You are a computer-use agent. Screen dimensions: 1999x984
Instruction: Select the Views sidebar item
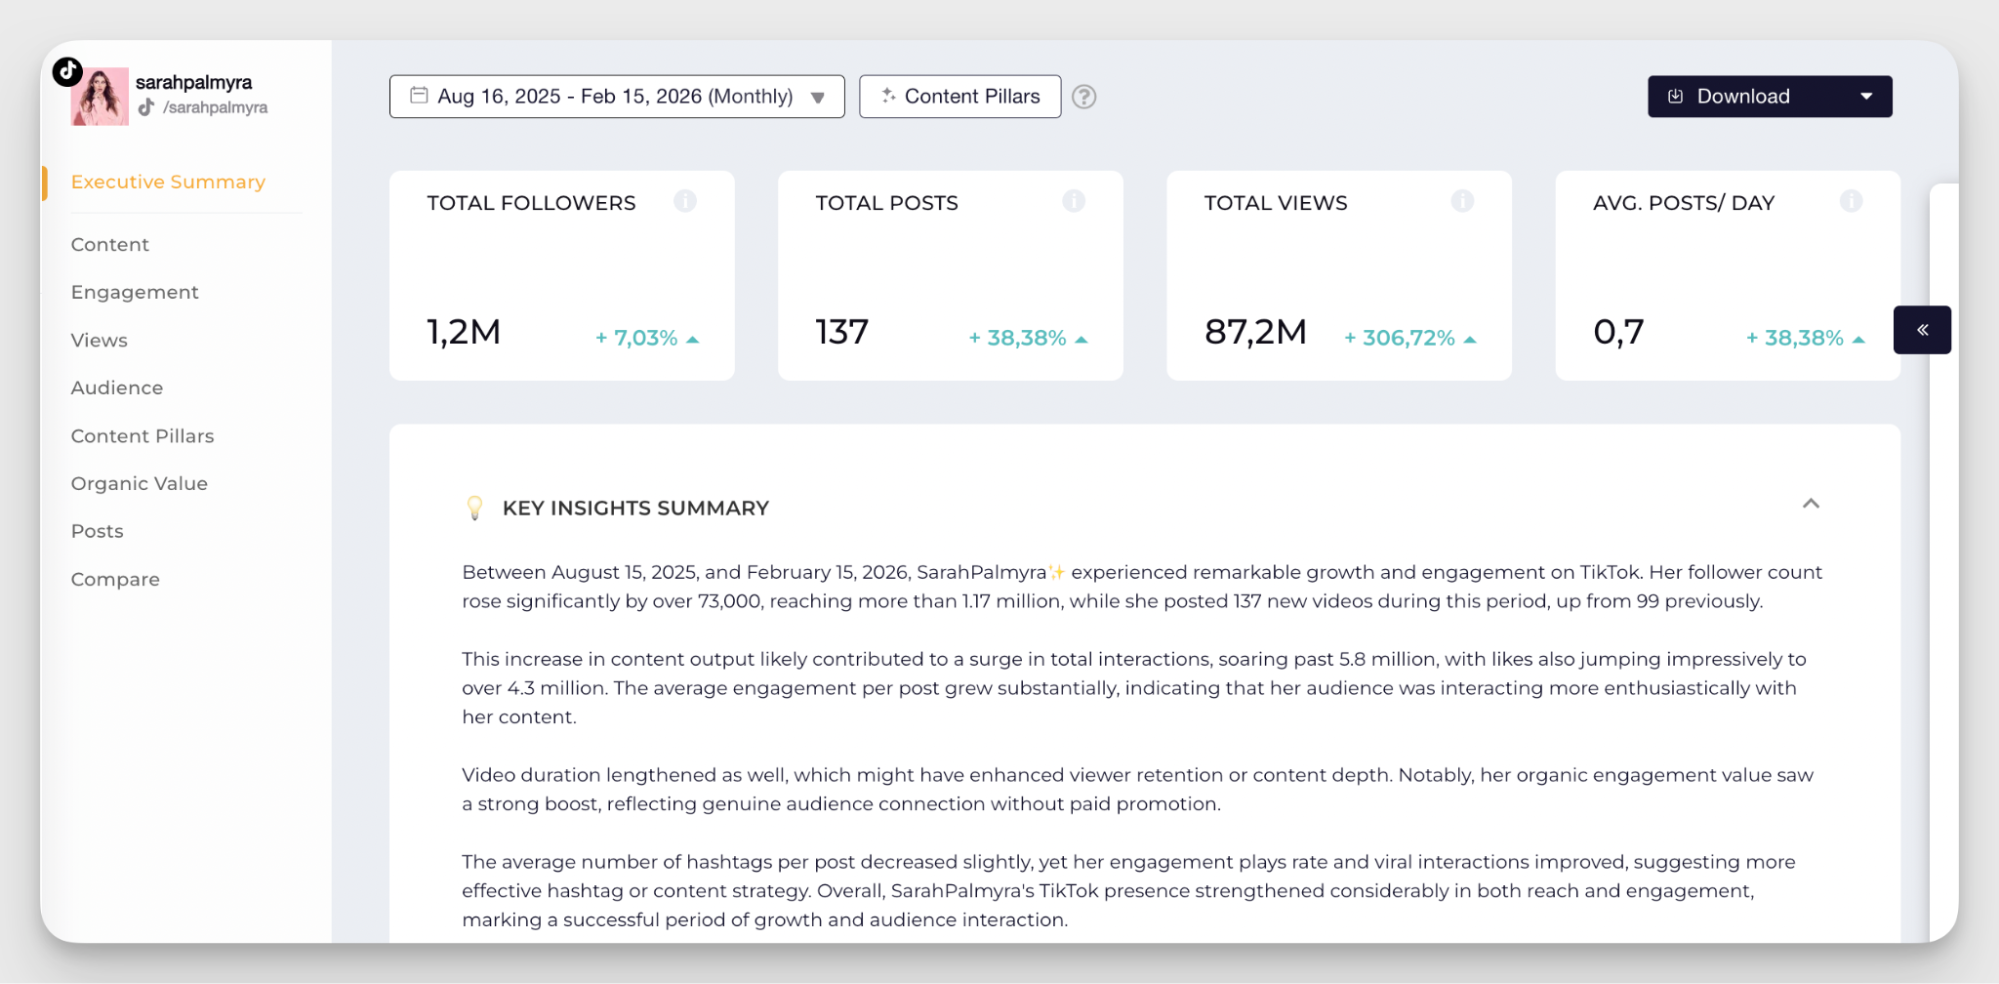(98, 340)
